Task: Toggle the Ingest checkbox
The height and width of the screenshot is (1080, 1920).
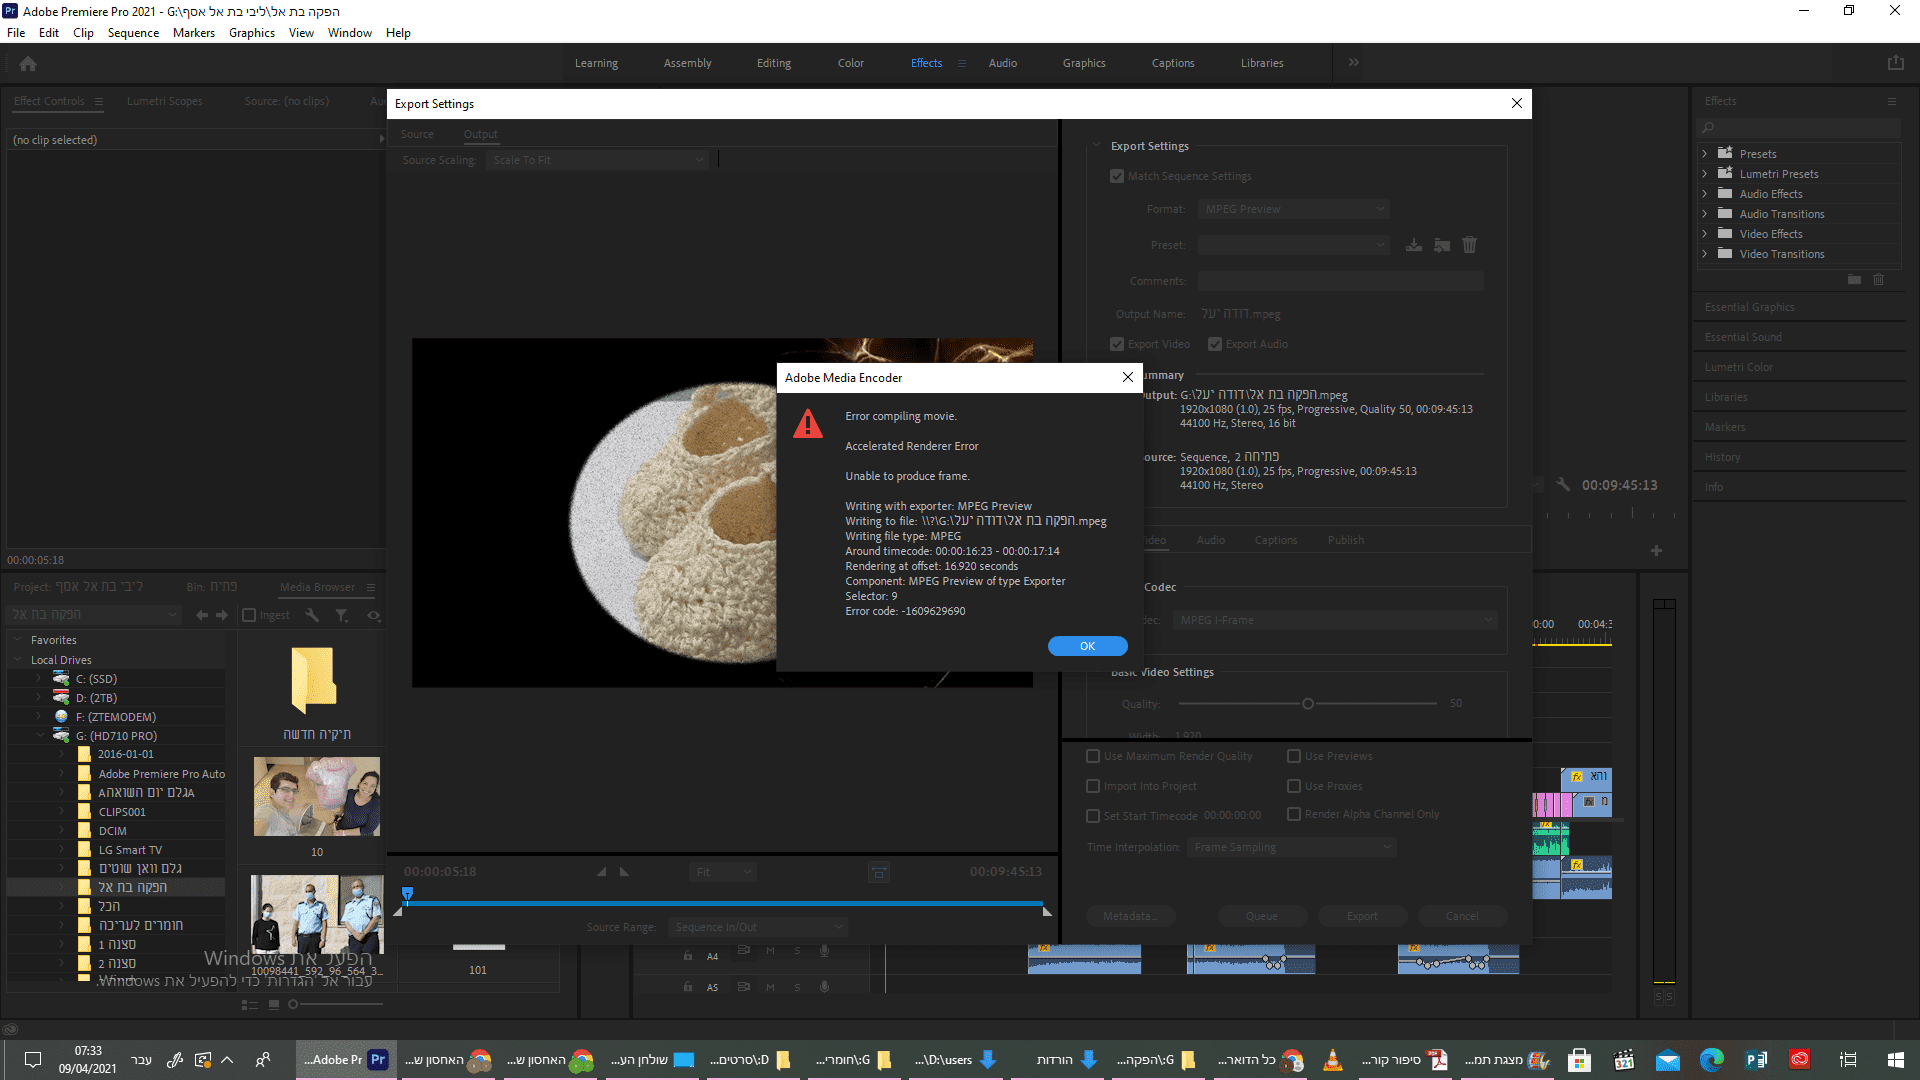Action: point(250,615)
